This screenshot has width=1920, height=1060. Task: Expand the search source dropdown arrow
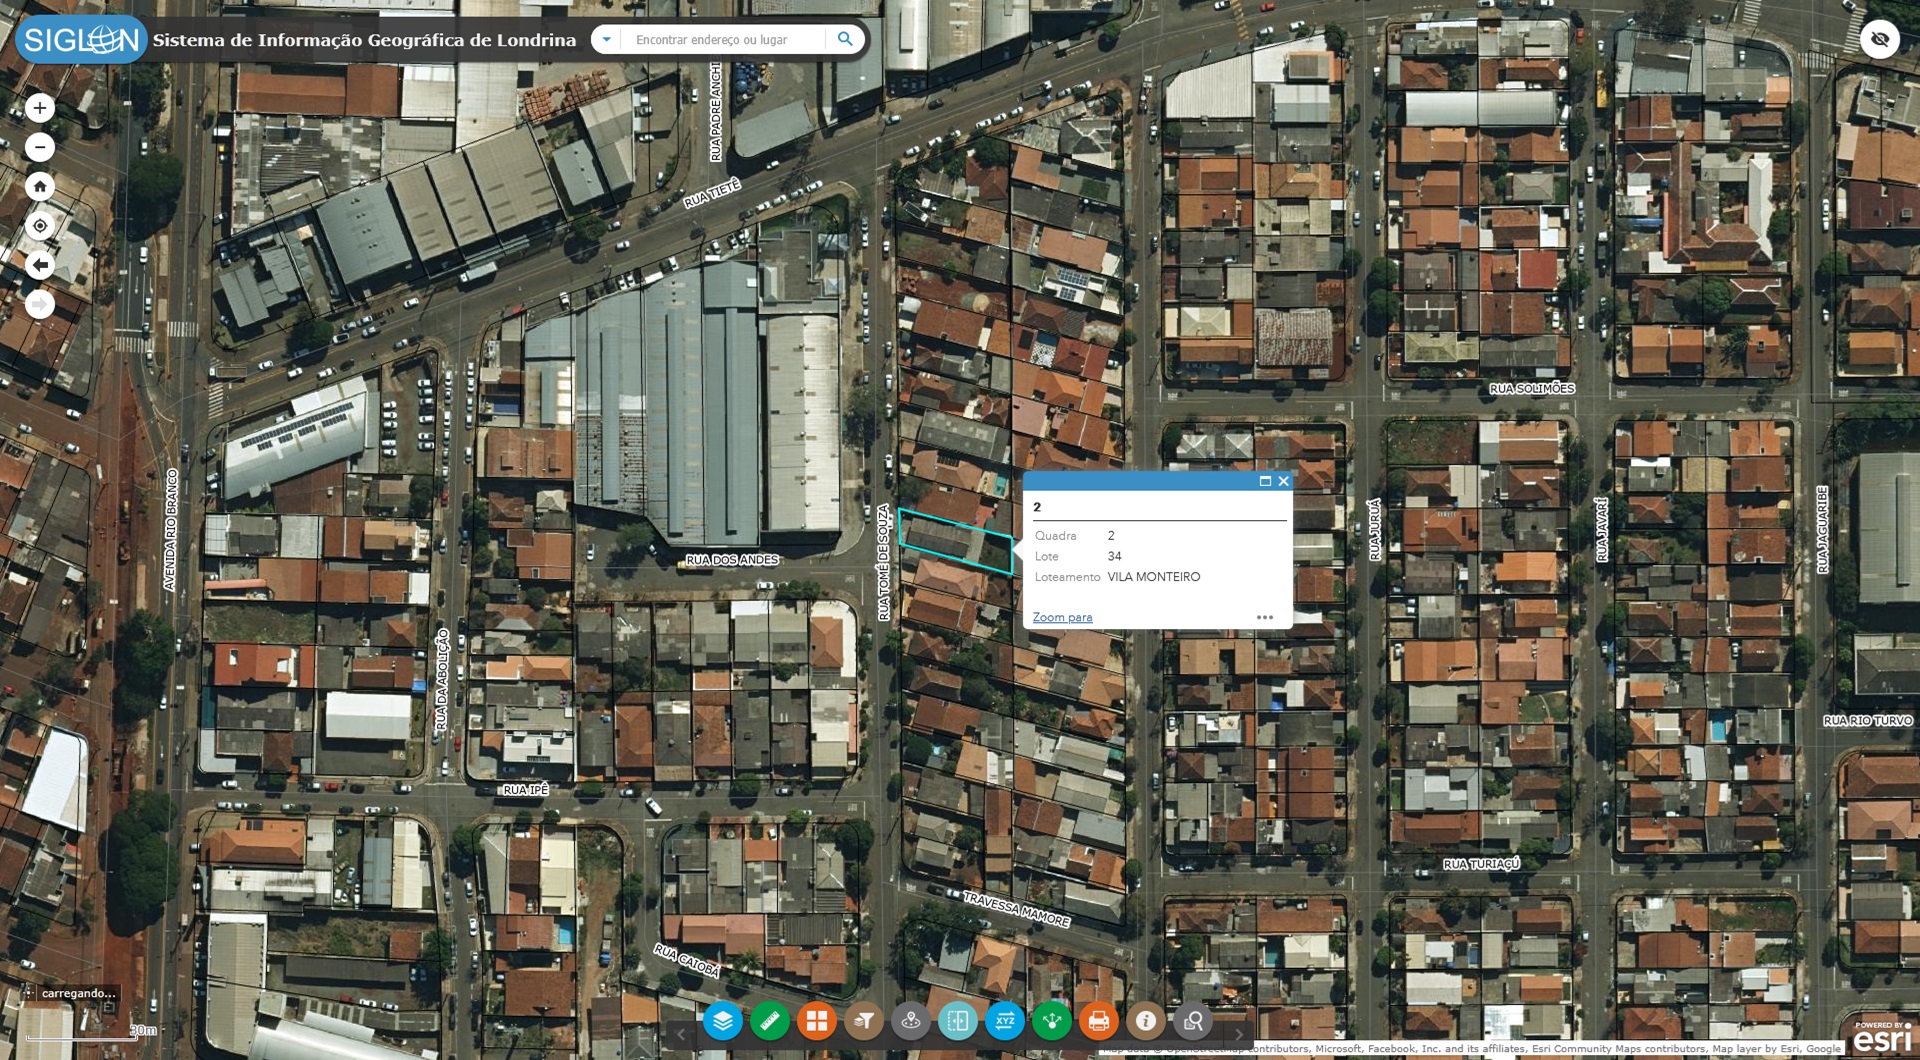coord(606,39)
